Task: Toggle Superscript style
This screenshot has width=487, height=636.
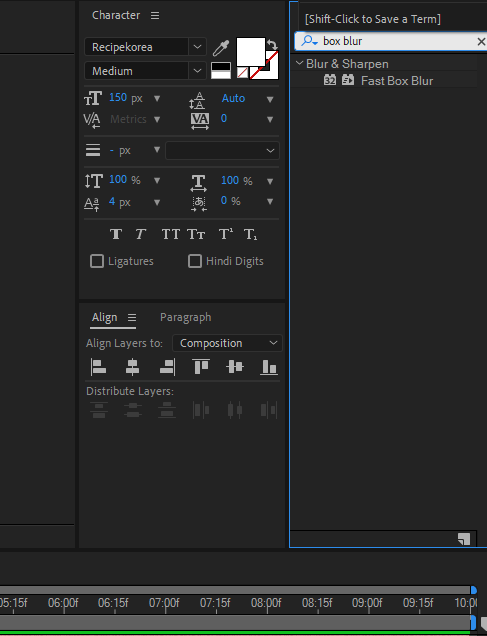Action: pyautogui.click(x=225, y=234)
